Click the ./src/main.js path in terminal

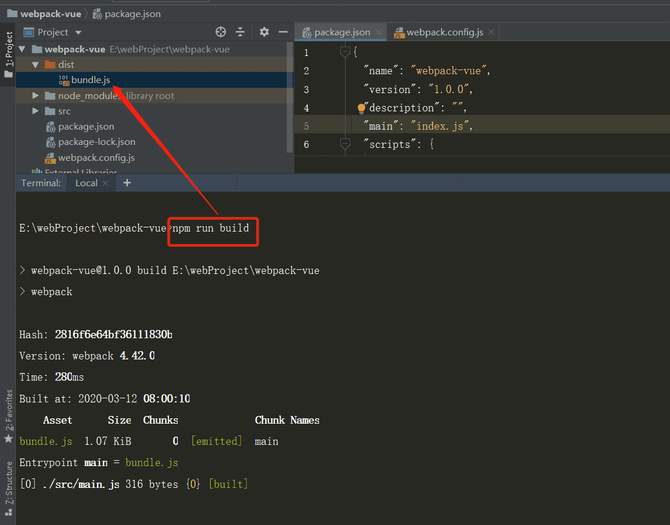[x=81, y=484]
